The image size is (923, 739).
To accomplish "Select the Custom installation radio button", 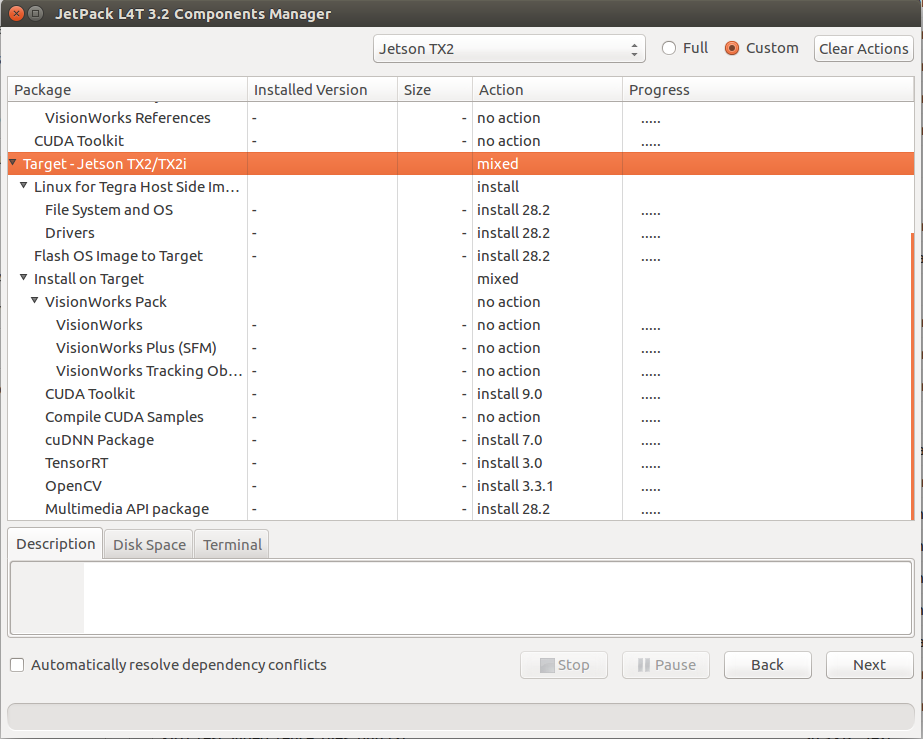I will 732,48.
